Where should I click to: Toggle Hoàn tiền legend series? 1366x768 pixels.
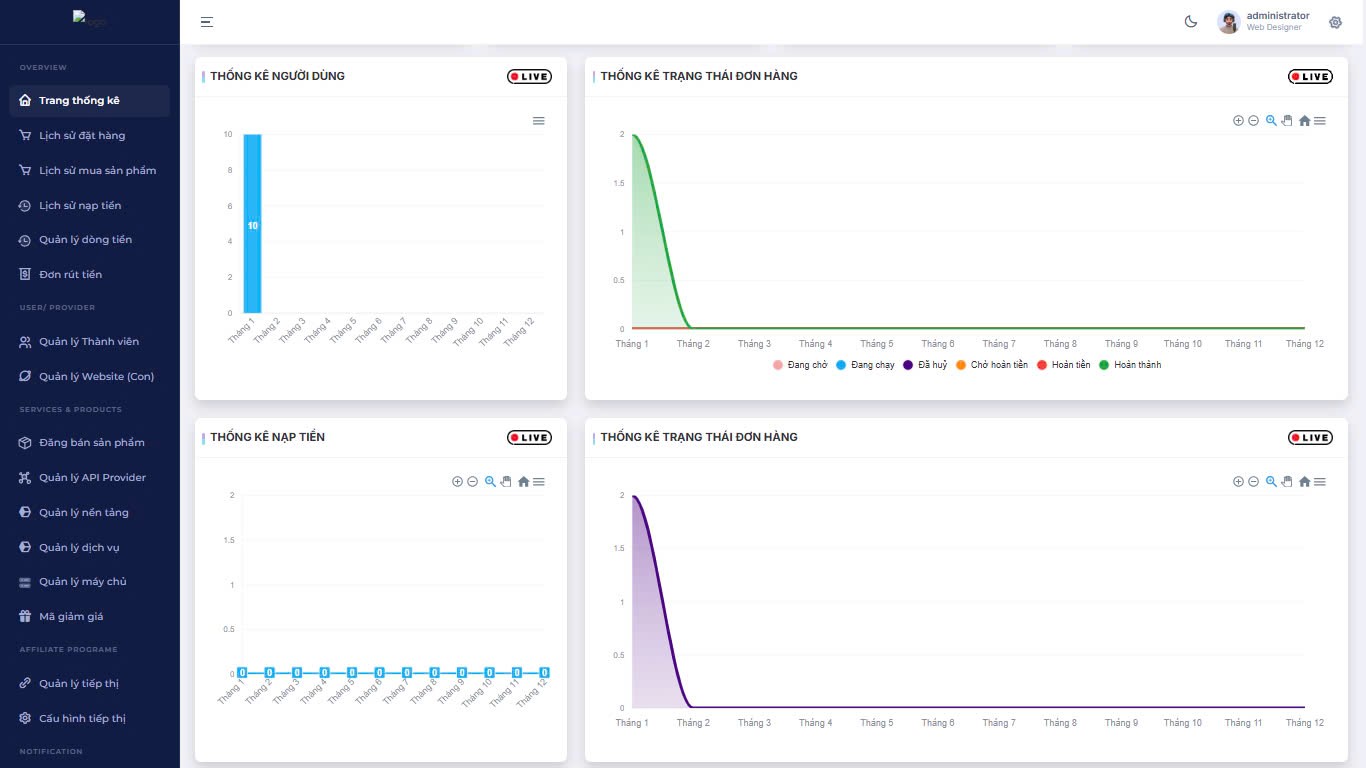click(1063, 365)
